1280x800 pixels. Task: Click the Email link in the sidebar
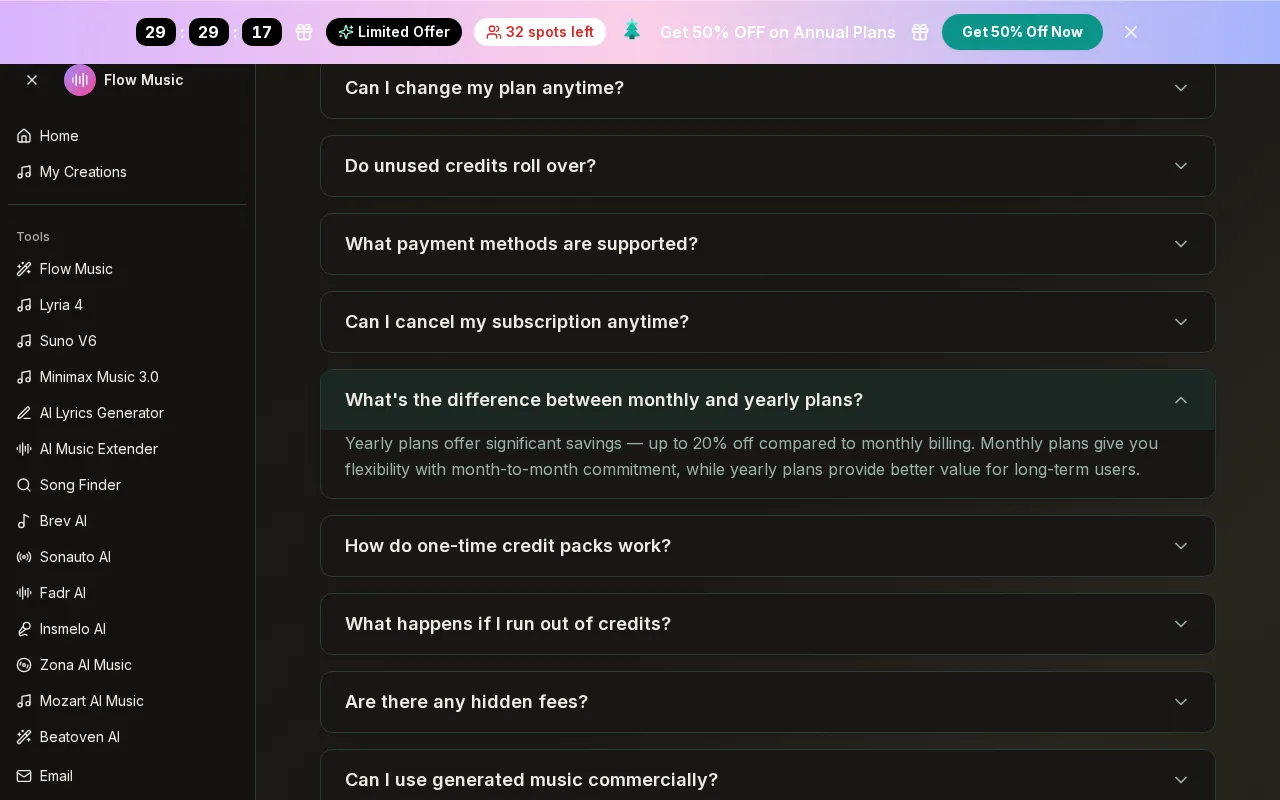127,776
